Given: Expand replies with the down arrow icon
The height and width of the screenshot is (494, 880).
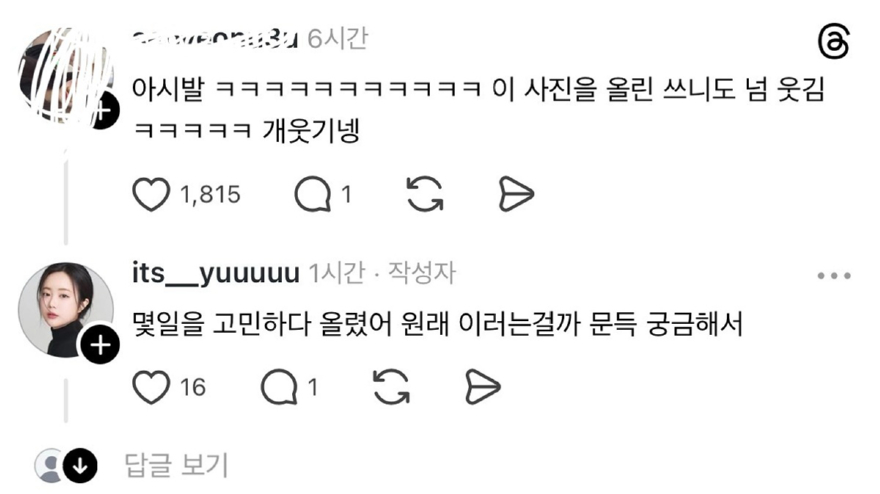Looking at the screenshot, I should pos(80,465).
